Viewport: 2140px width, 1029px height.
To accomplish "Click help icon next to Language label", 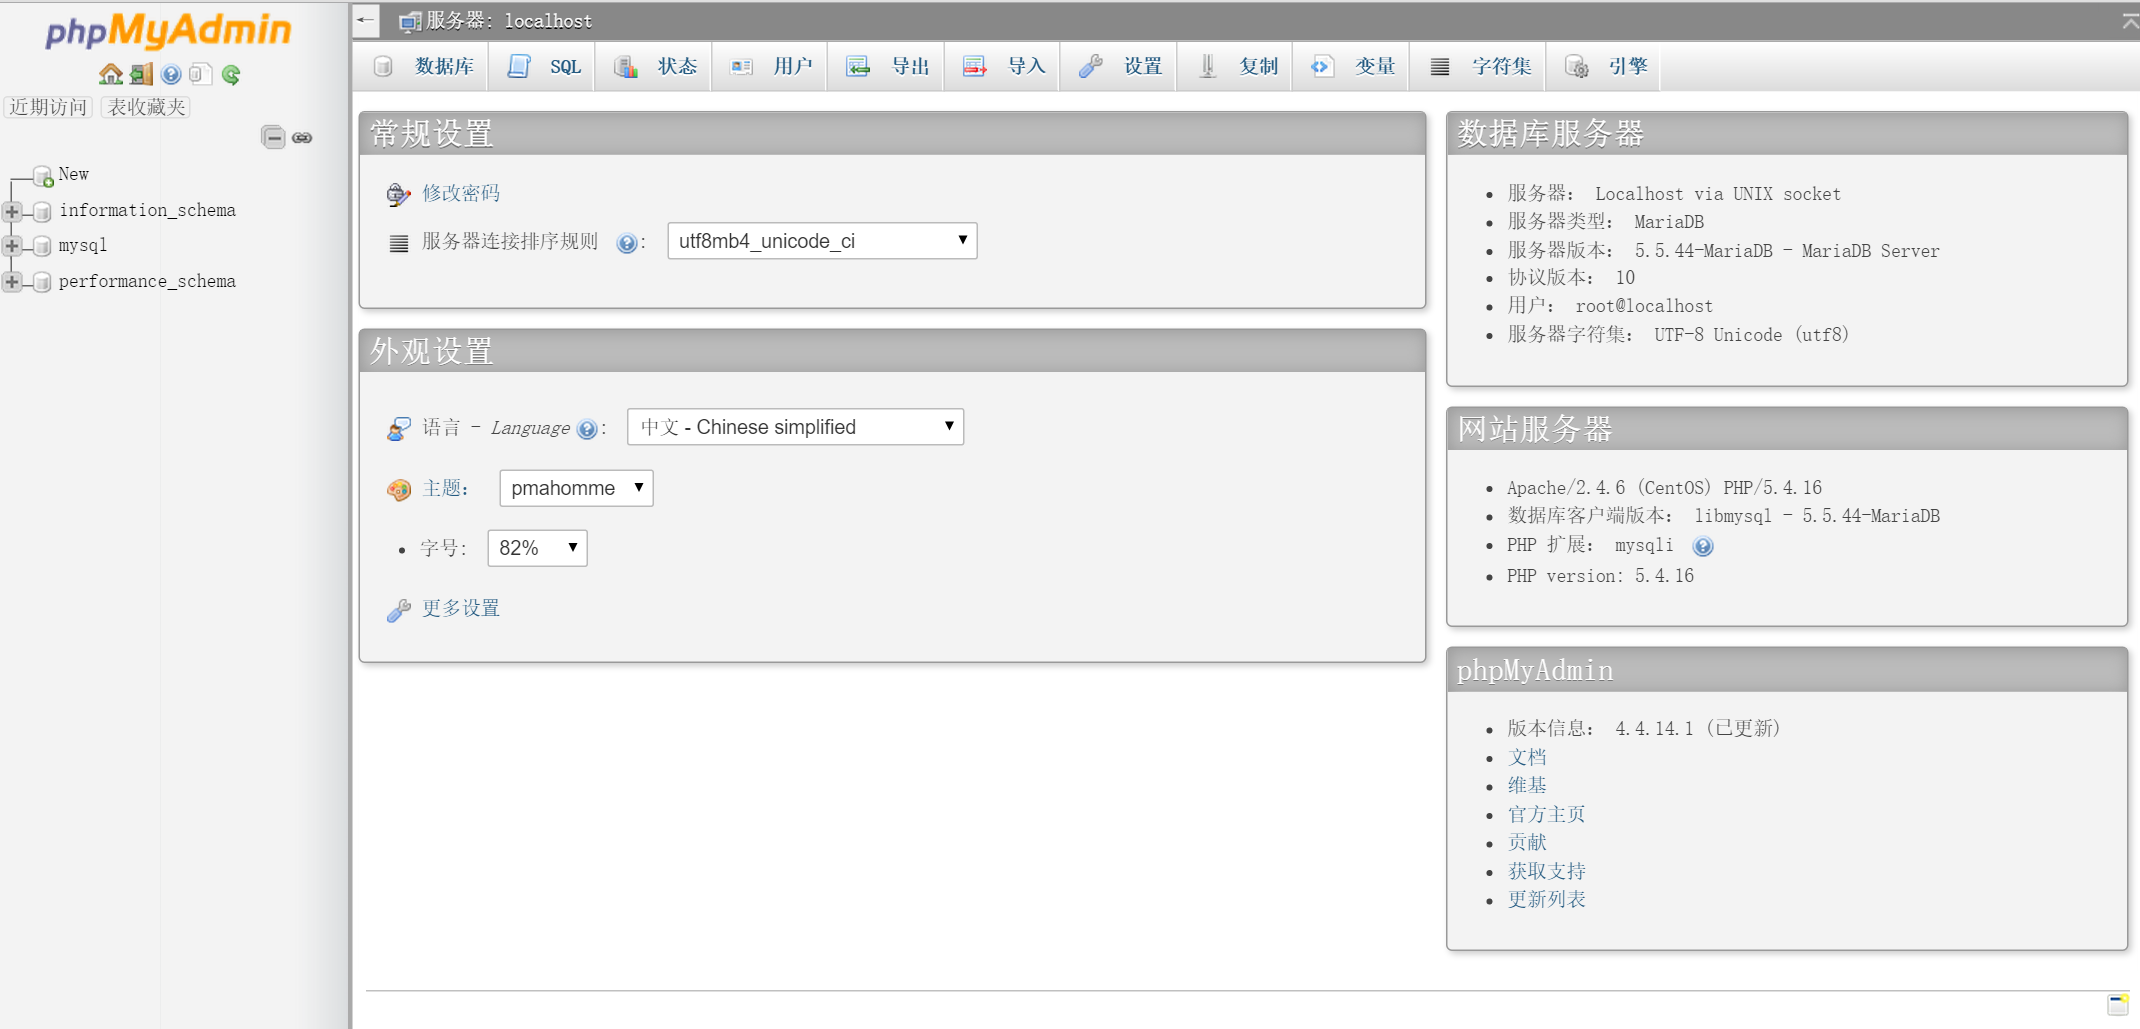I will tap(588, 429).
